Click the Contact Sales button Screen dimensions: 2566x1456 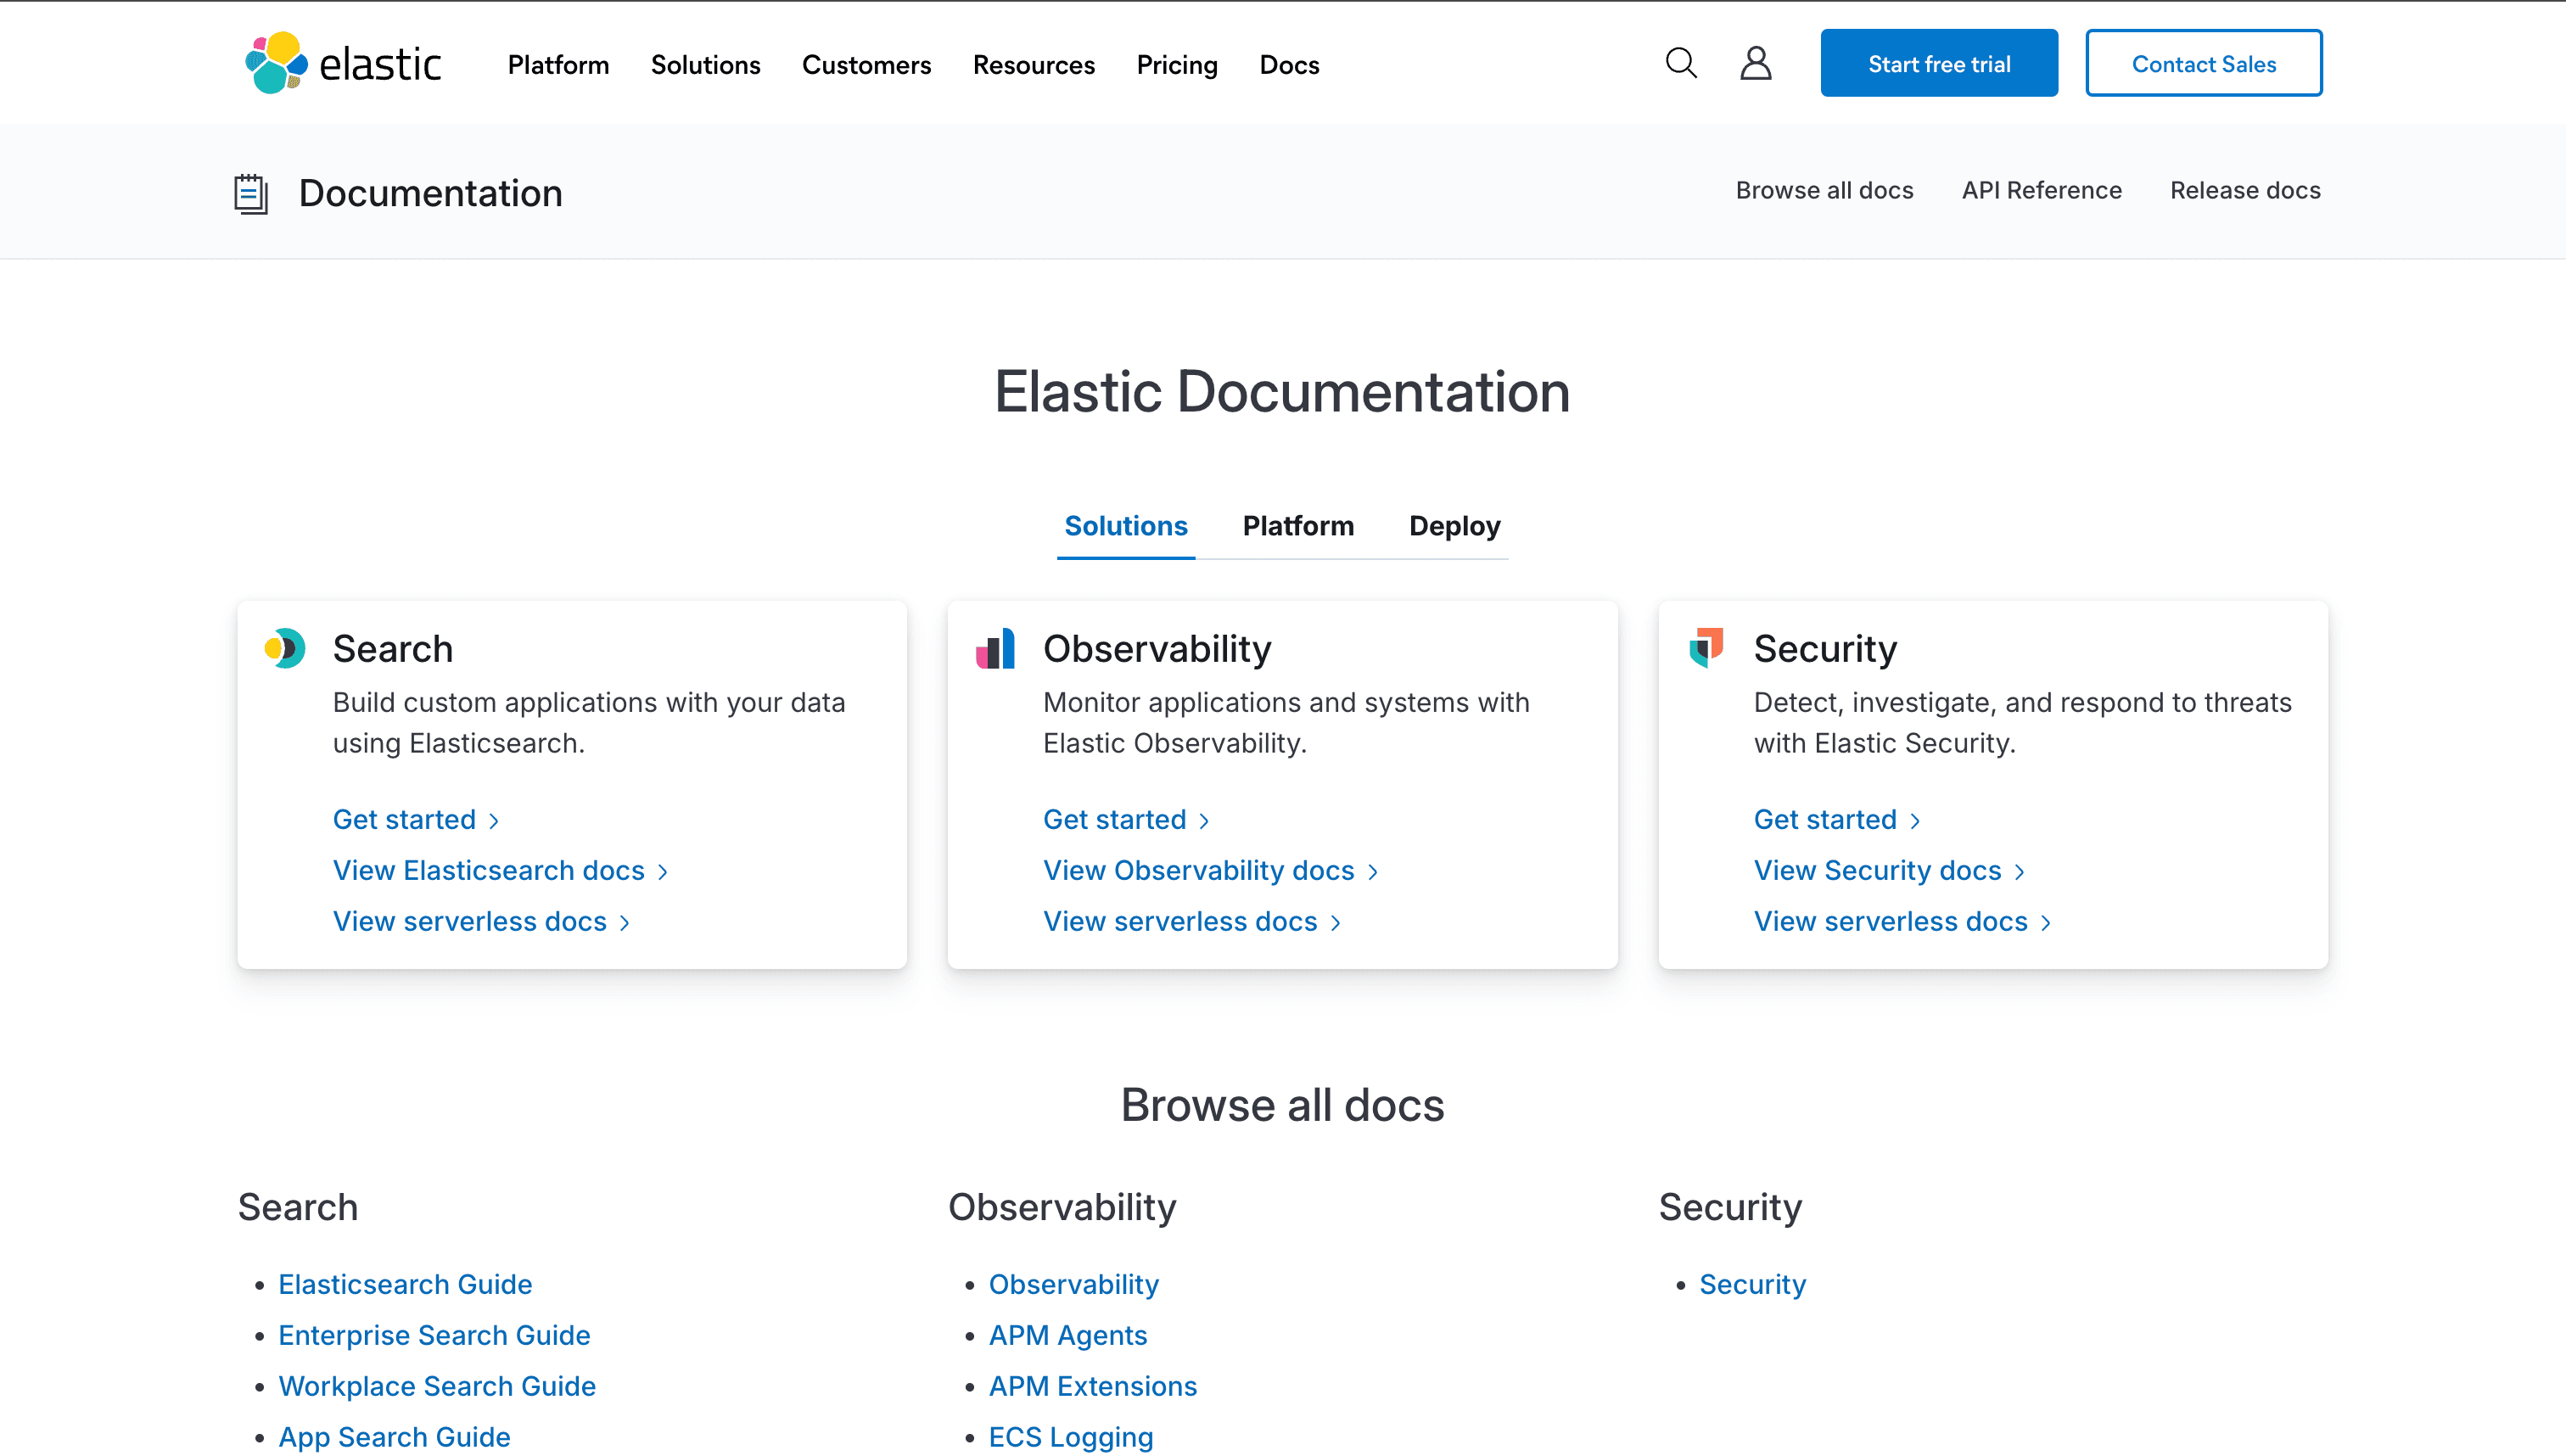click(x=2204, y=63)
